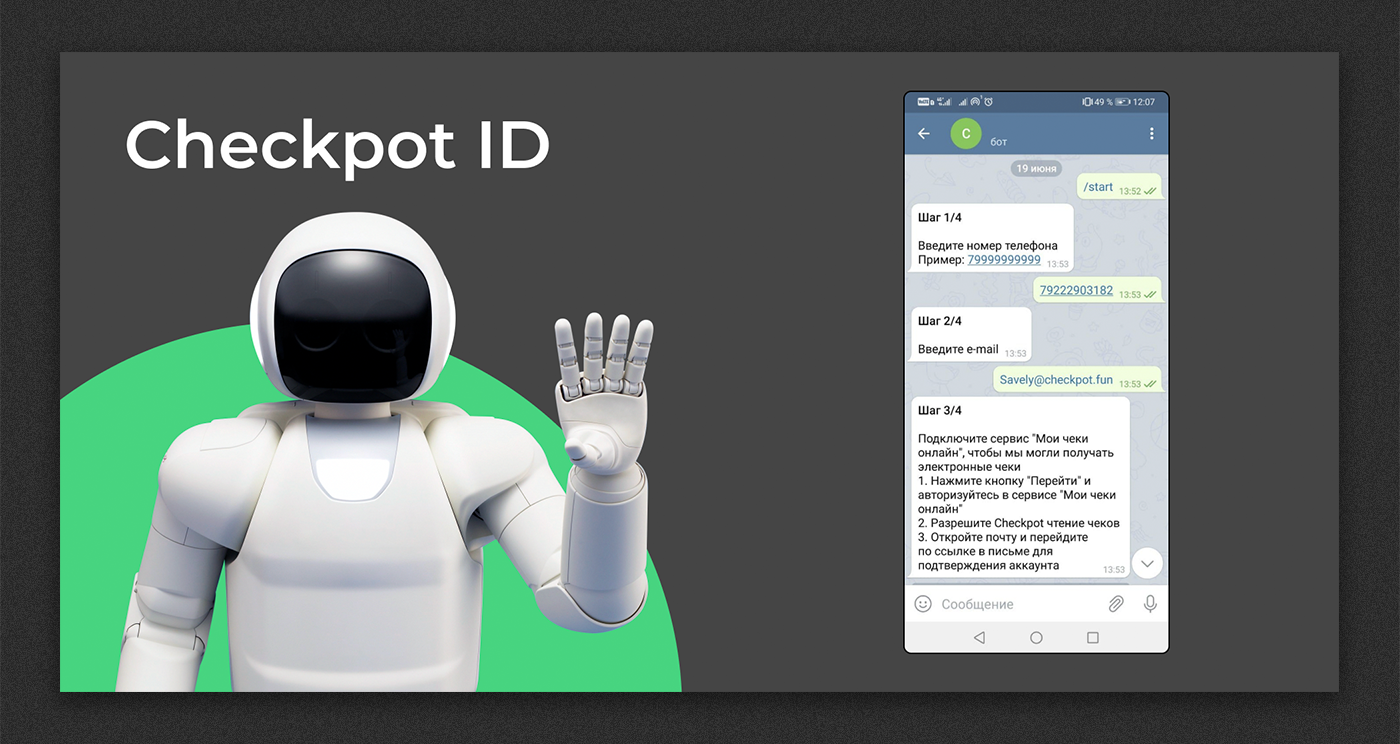The height and width of the screenshot is (744, 1400).
Task: Click the emoji smiley icon
Action: [x=923, y=604]
